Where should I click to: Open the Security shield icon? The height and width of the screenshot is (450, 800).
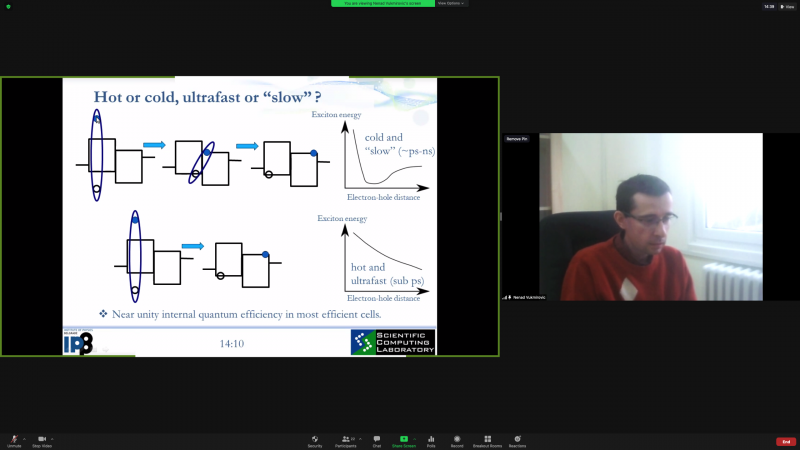(315, 439)
